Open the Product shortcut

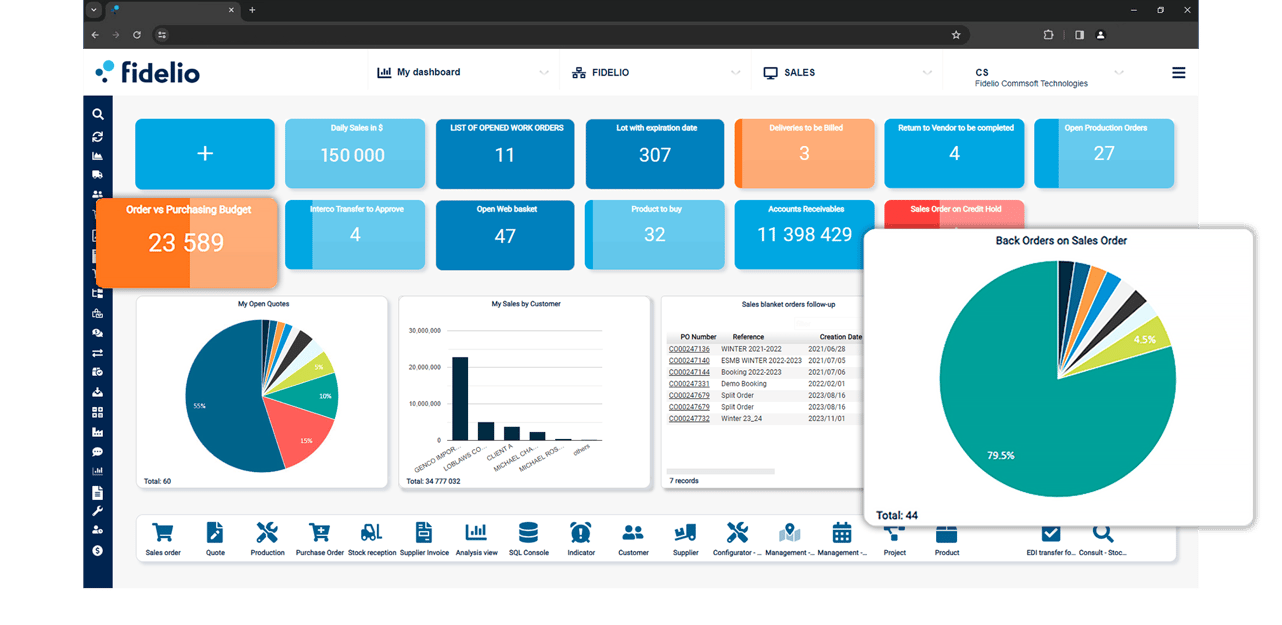(x=947, y=539)
